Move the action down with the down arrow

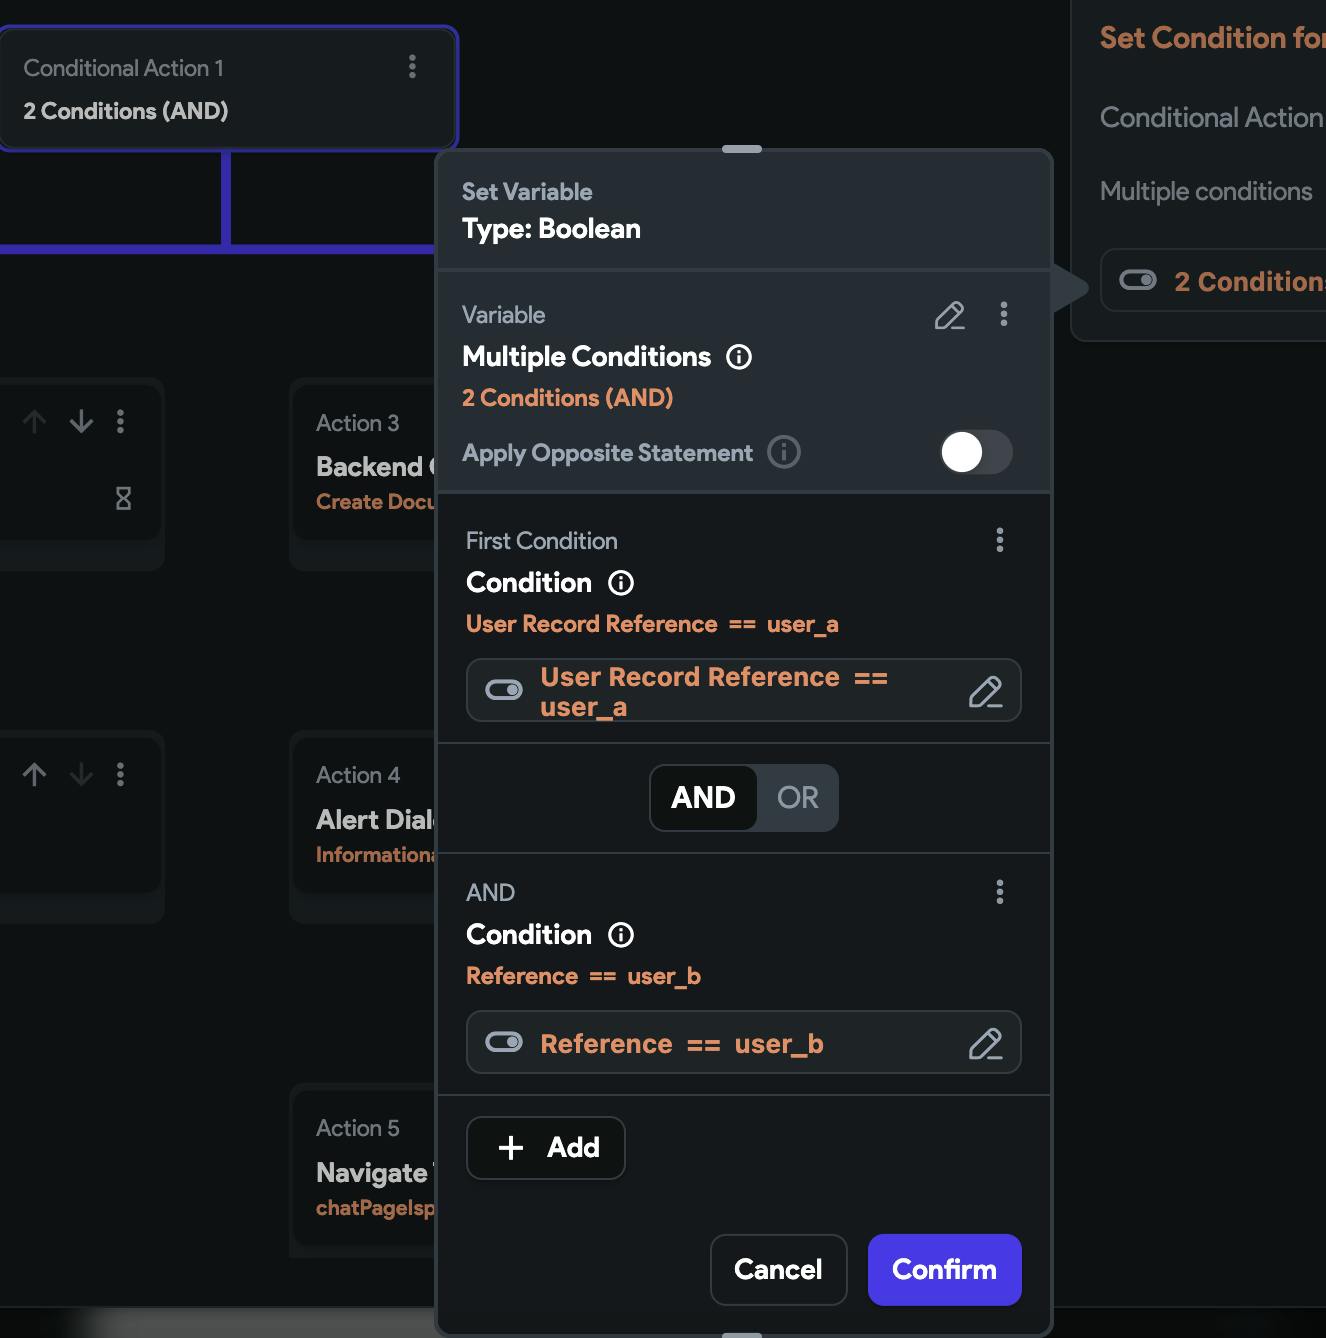pos(81,422)
